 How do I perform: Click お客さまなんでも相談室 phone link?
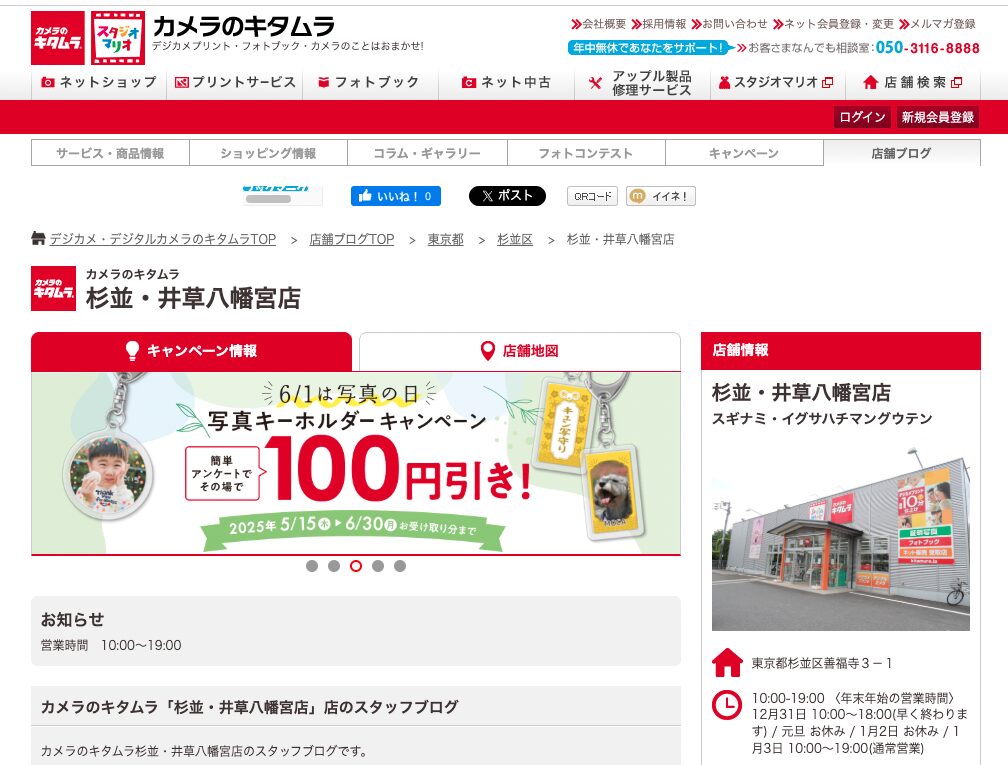pos(858,48)
